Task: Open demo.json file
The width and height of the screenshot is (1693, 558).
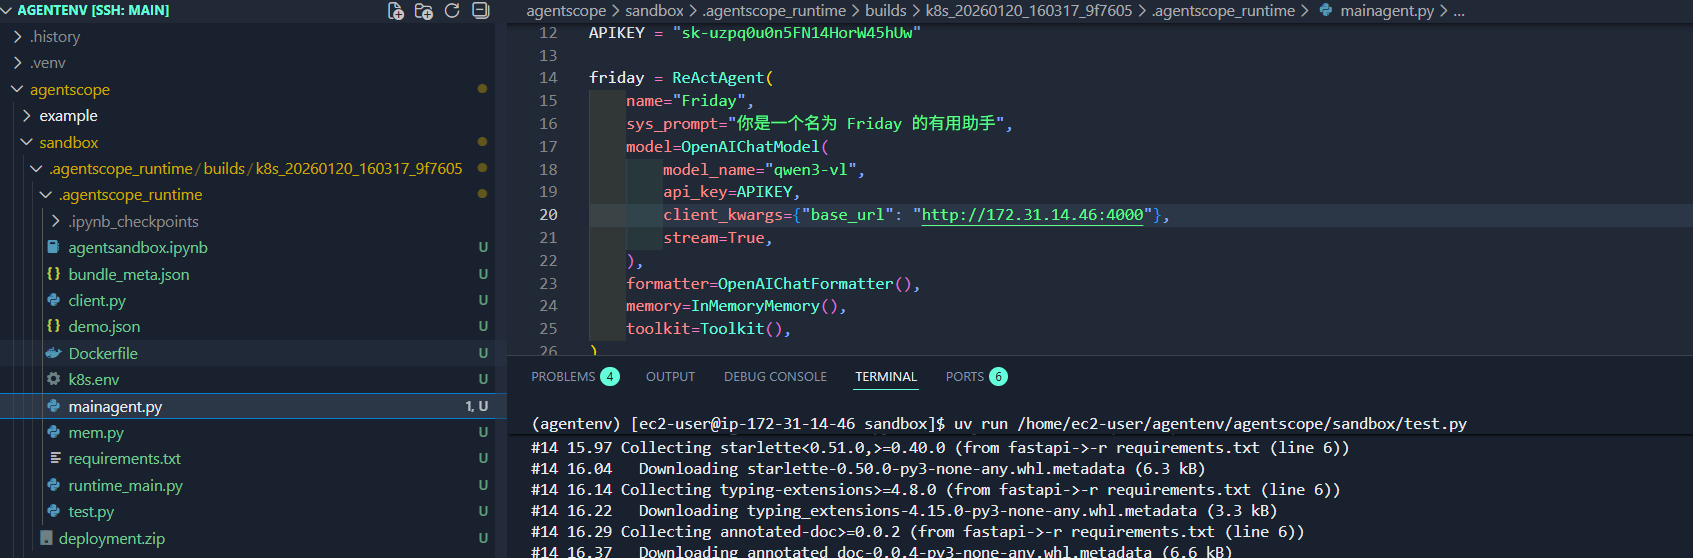Action: 104,326
